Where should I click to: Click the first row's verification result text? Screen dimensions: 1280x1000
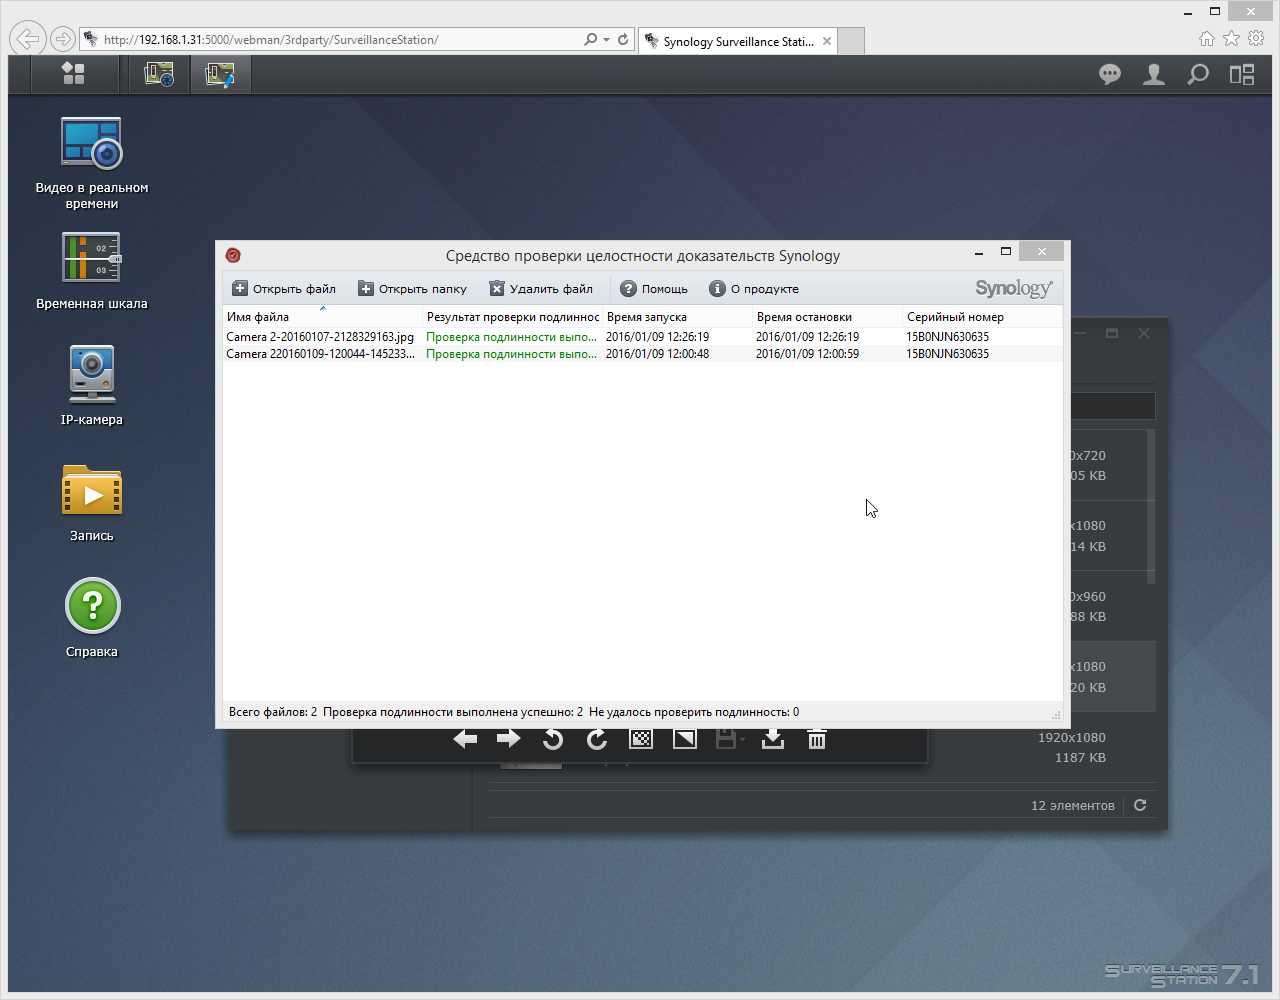click(511, 337)
